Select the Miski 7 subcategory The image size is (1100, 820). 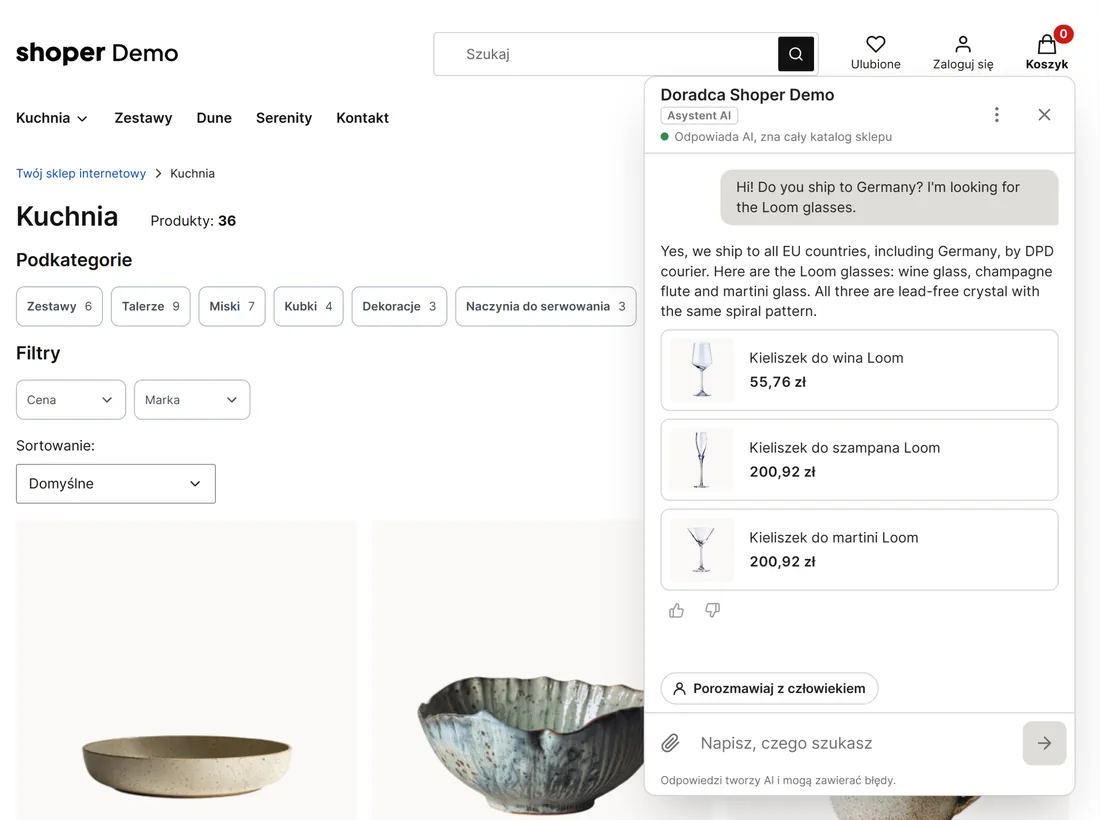[x=232, y=307]
